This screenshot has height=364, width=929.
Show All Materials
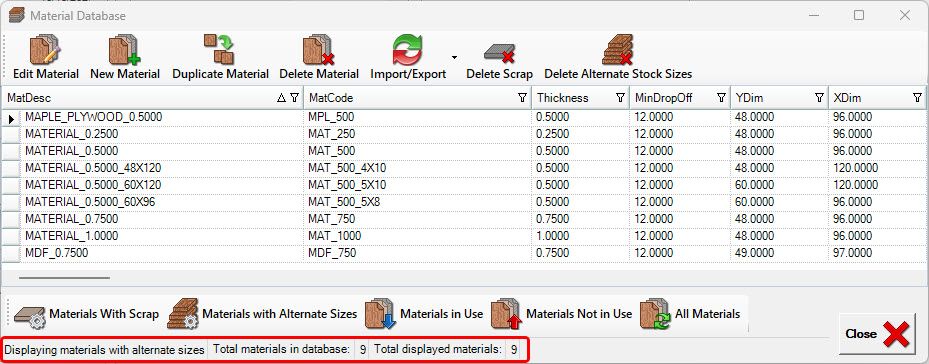click(x=691, y=314)
